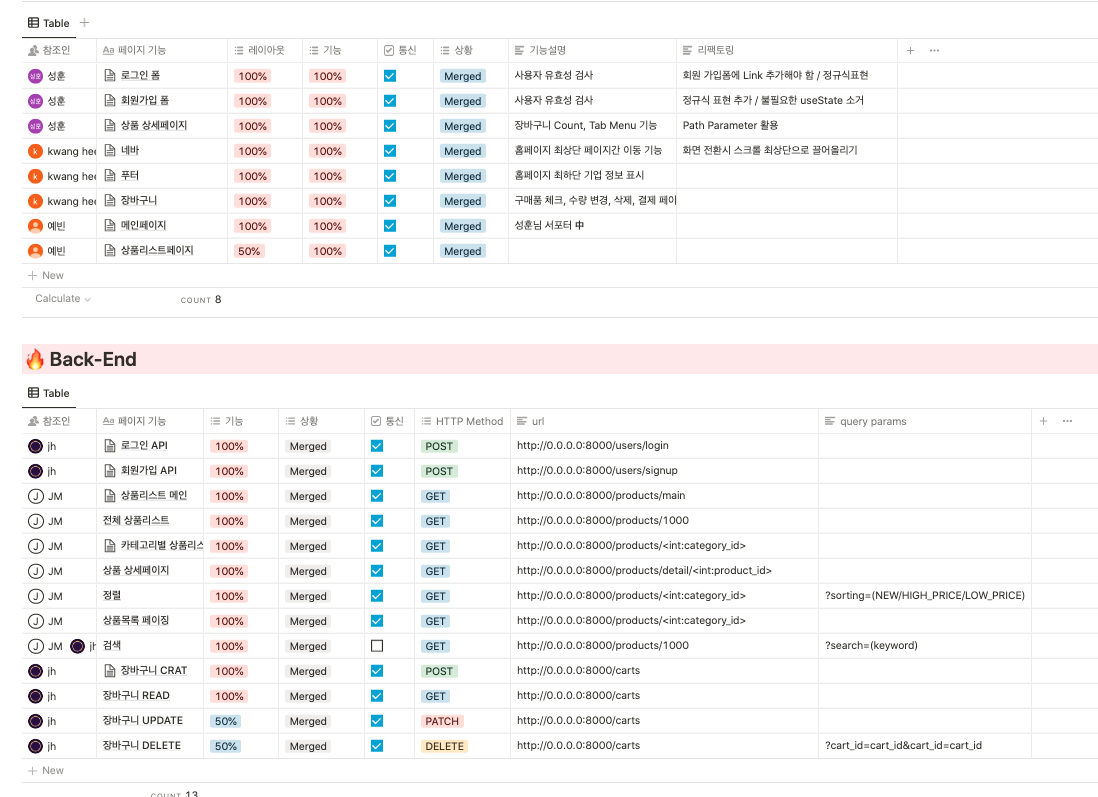Open 상황 Merged select for 푸터 row
This screenshot has width=1098, height=797.
click(462, 176)
